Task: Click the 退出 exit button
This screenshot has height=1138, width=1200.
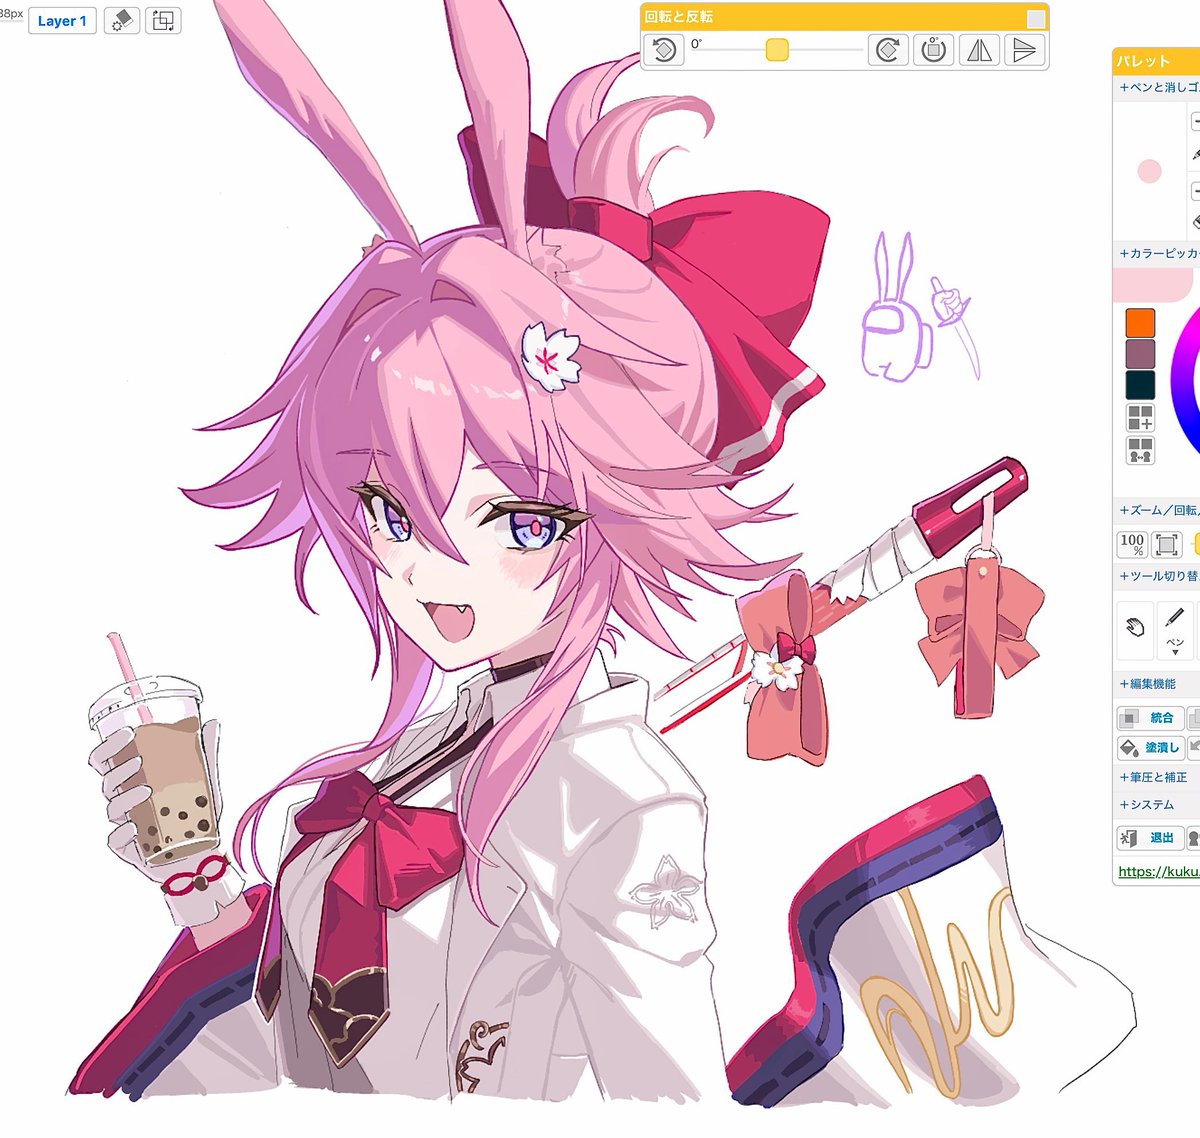Action: click(1150, 838)
